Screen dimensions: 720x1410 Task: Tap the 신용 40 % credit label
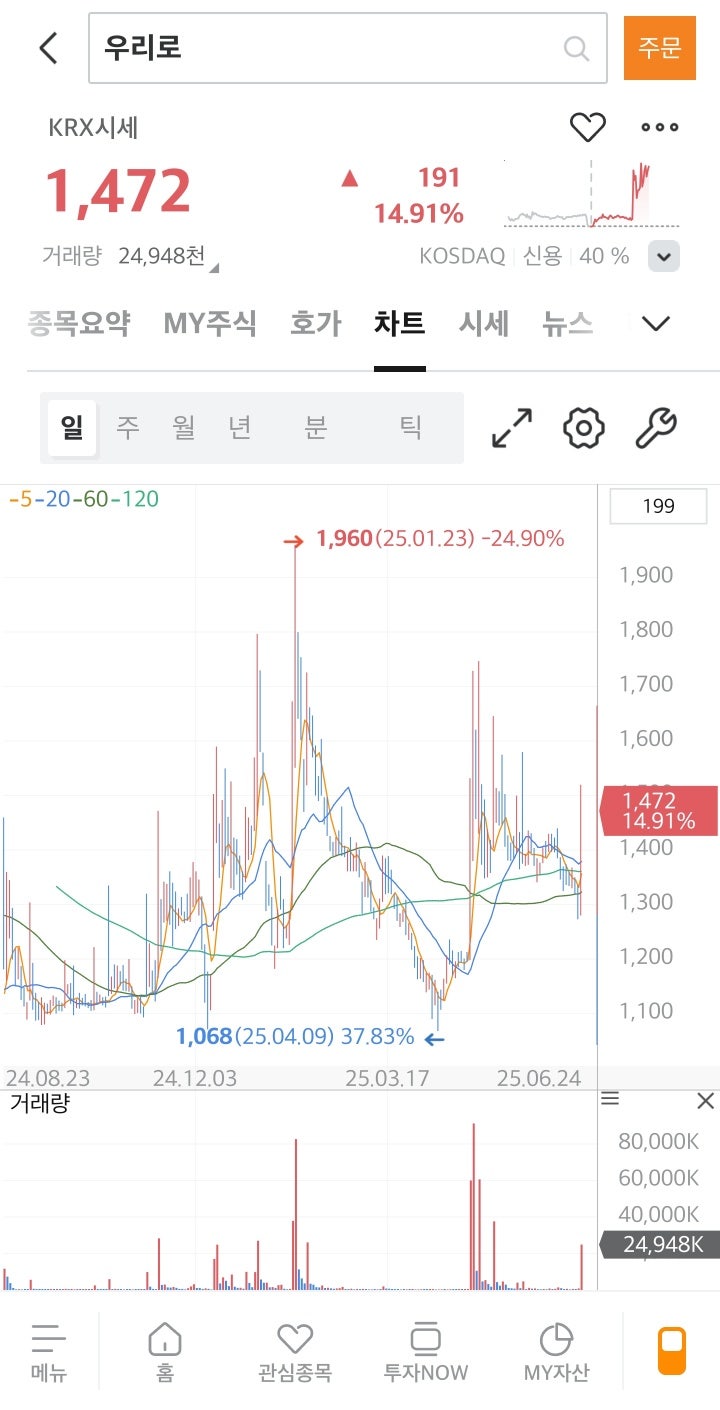click(x=577, y=256)
